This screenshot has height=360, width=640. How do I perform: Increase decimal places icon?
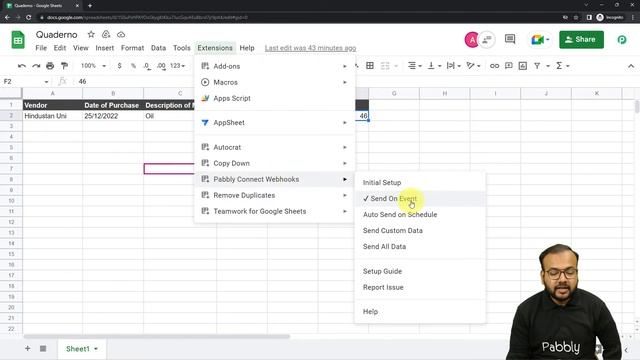(161, 66)
